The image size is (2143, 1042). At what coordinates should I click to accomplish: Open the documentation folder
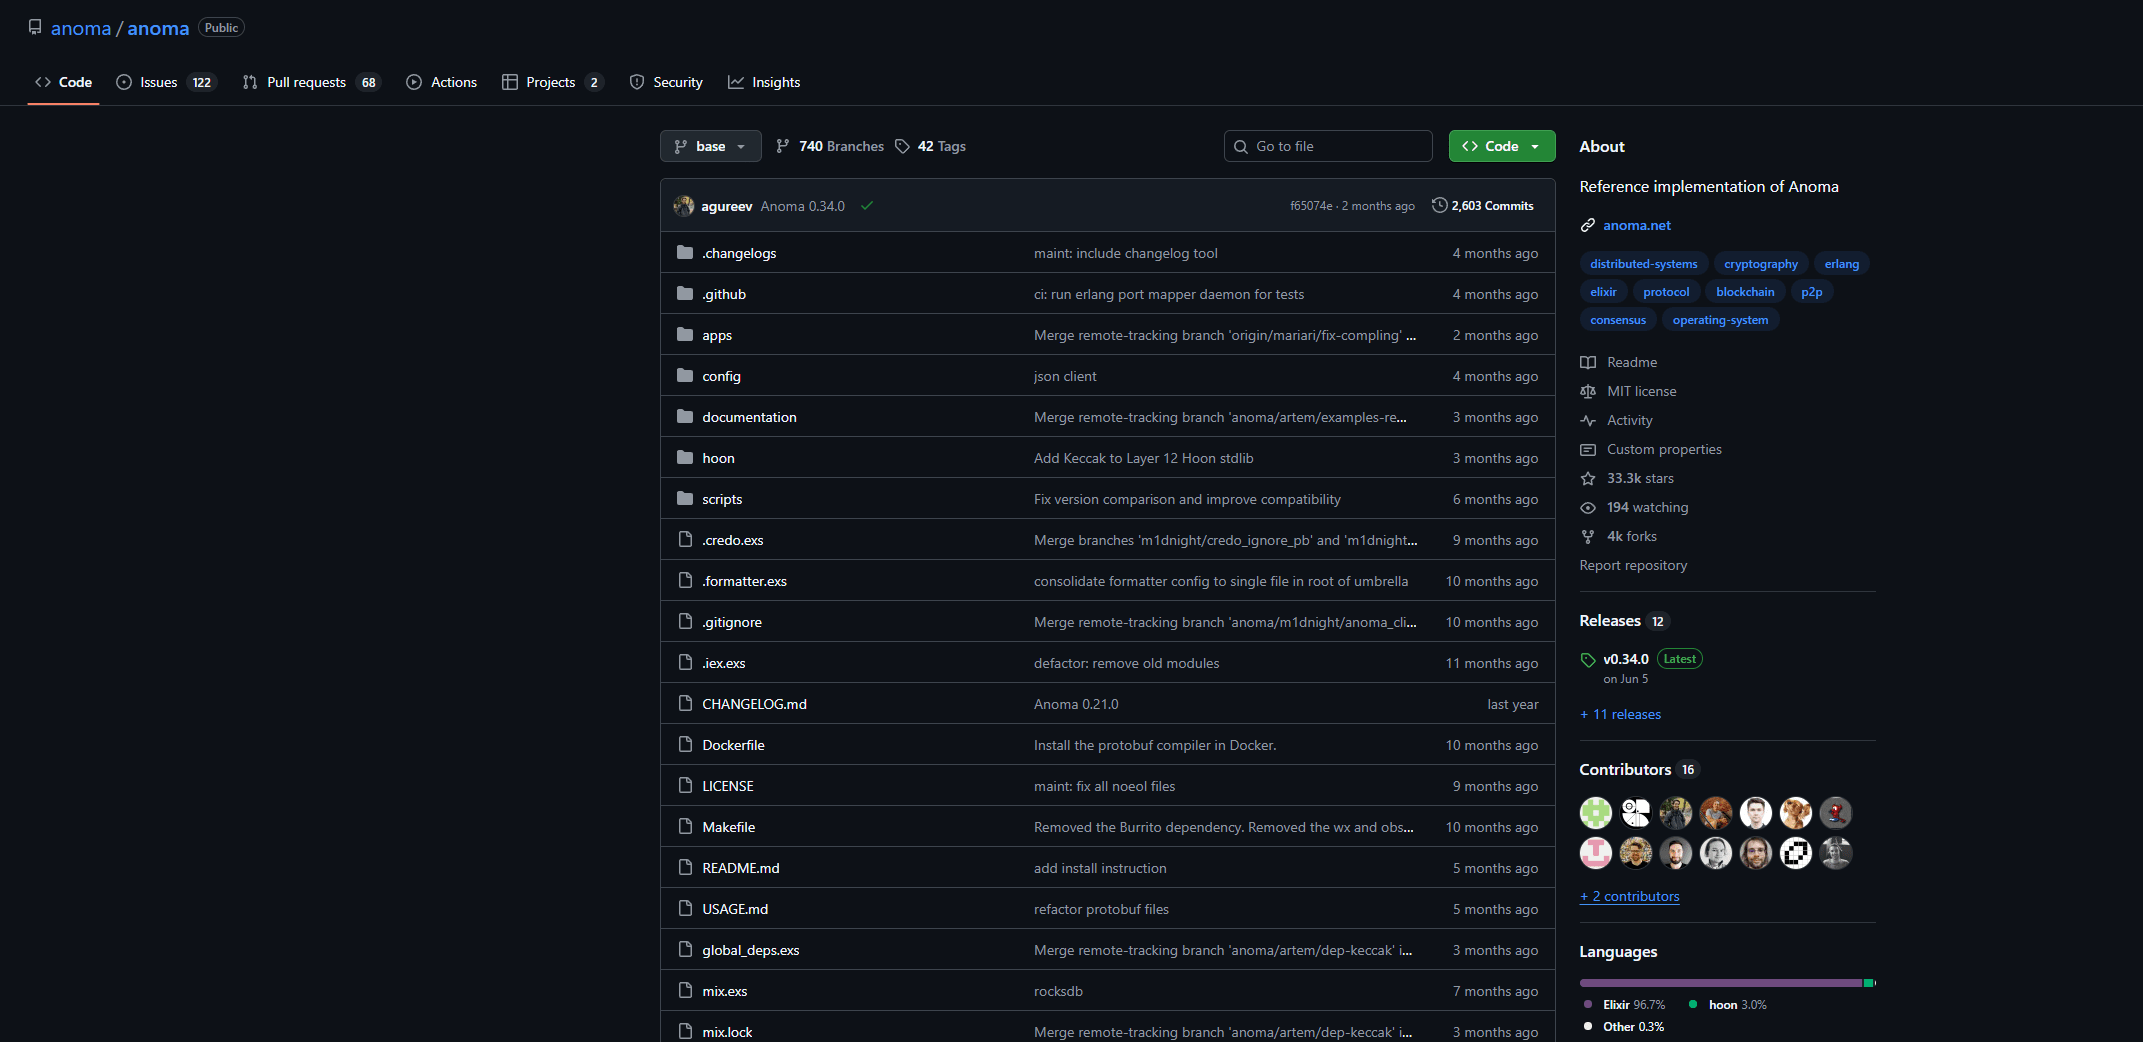tap(749, 417)
